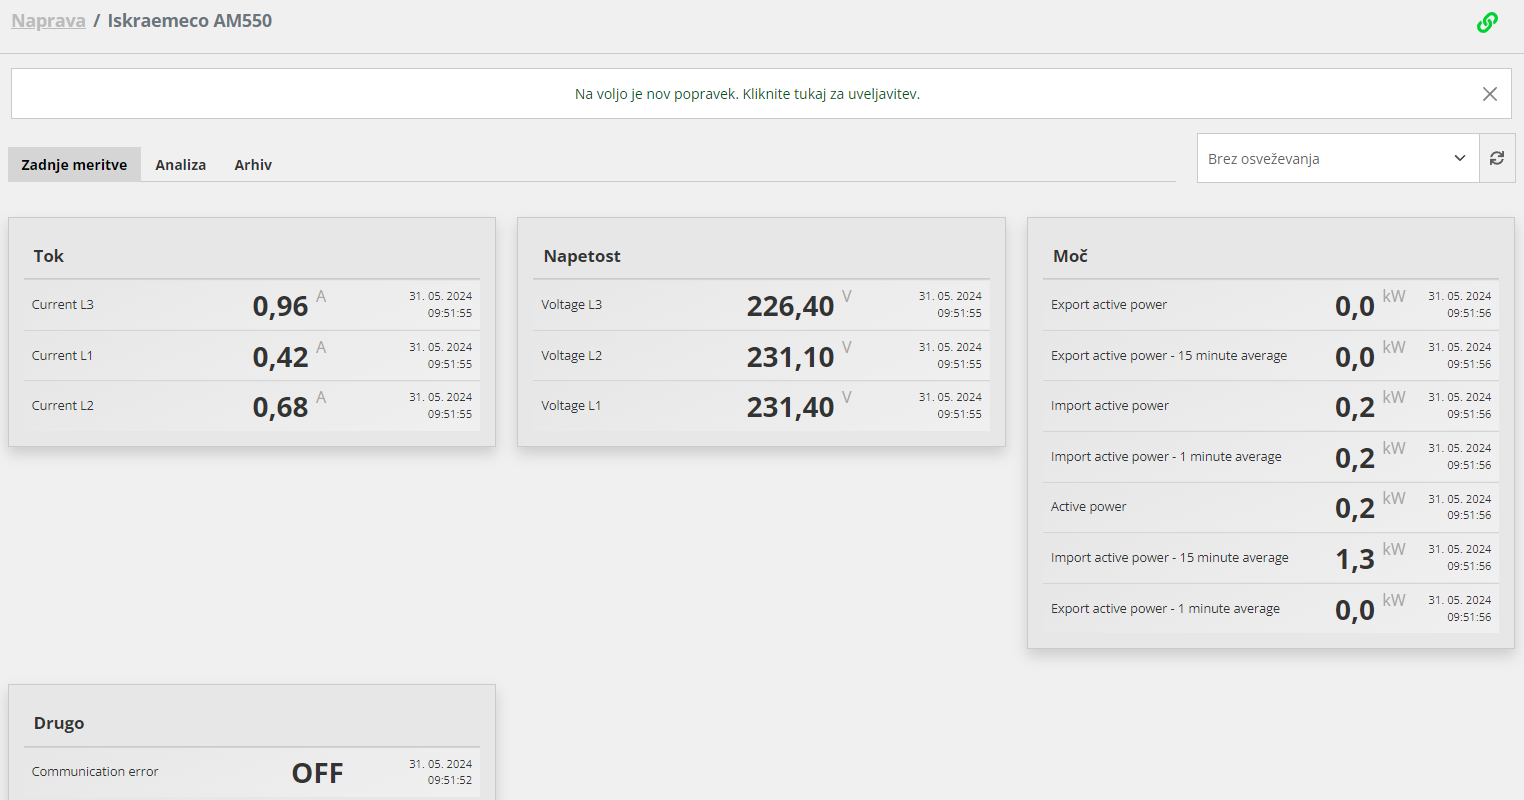Click the Voltage L1 value 231,40
The image size is (1524, 800).
point(790,407)
